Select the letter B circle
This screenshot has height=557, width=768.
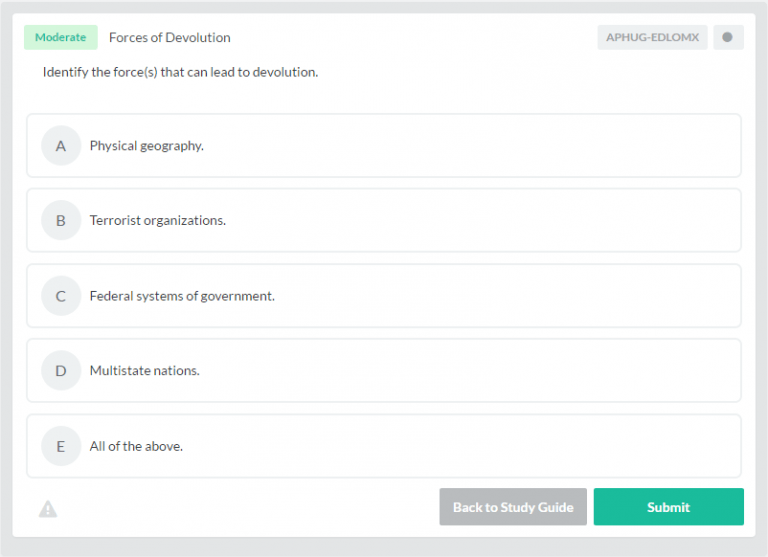pos(61,221)
